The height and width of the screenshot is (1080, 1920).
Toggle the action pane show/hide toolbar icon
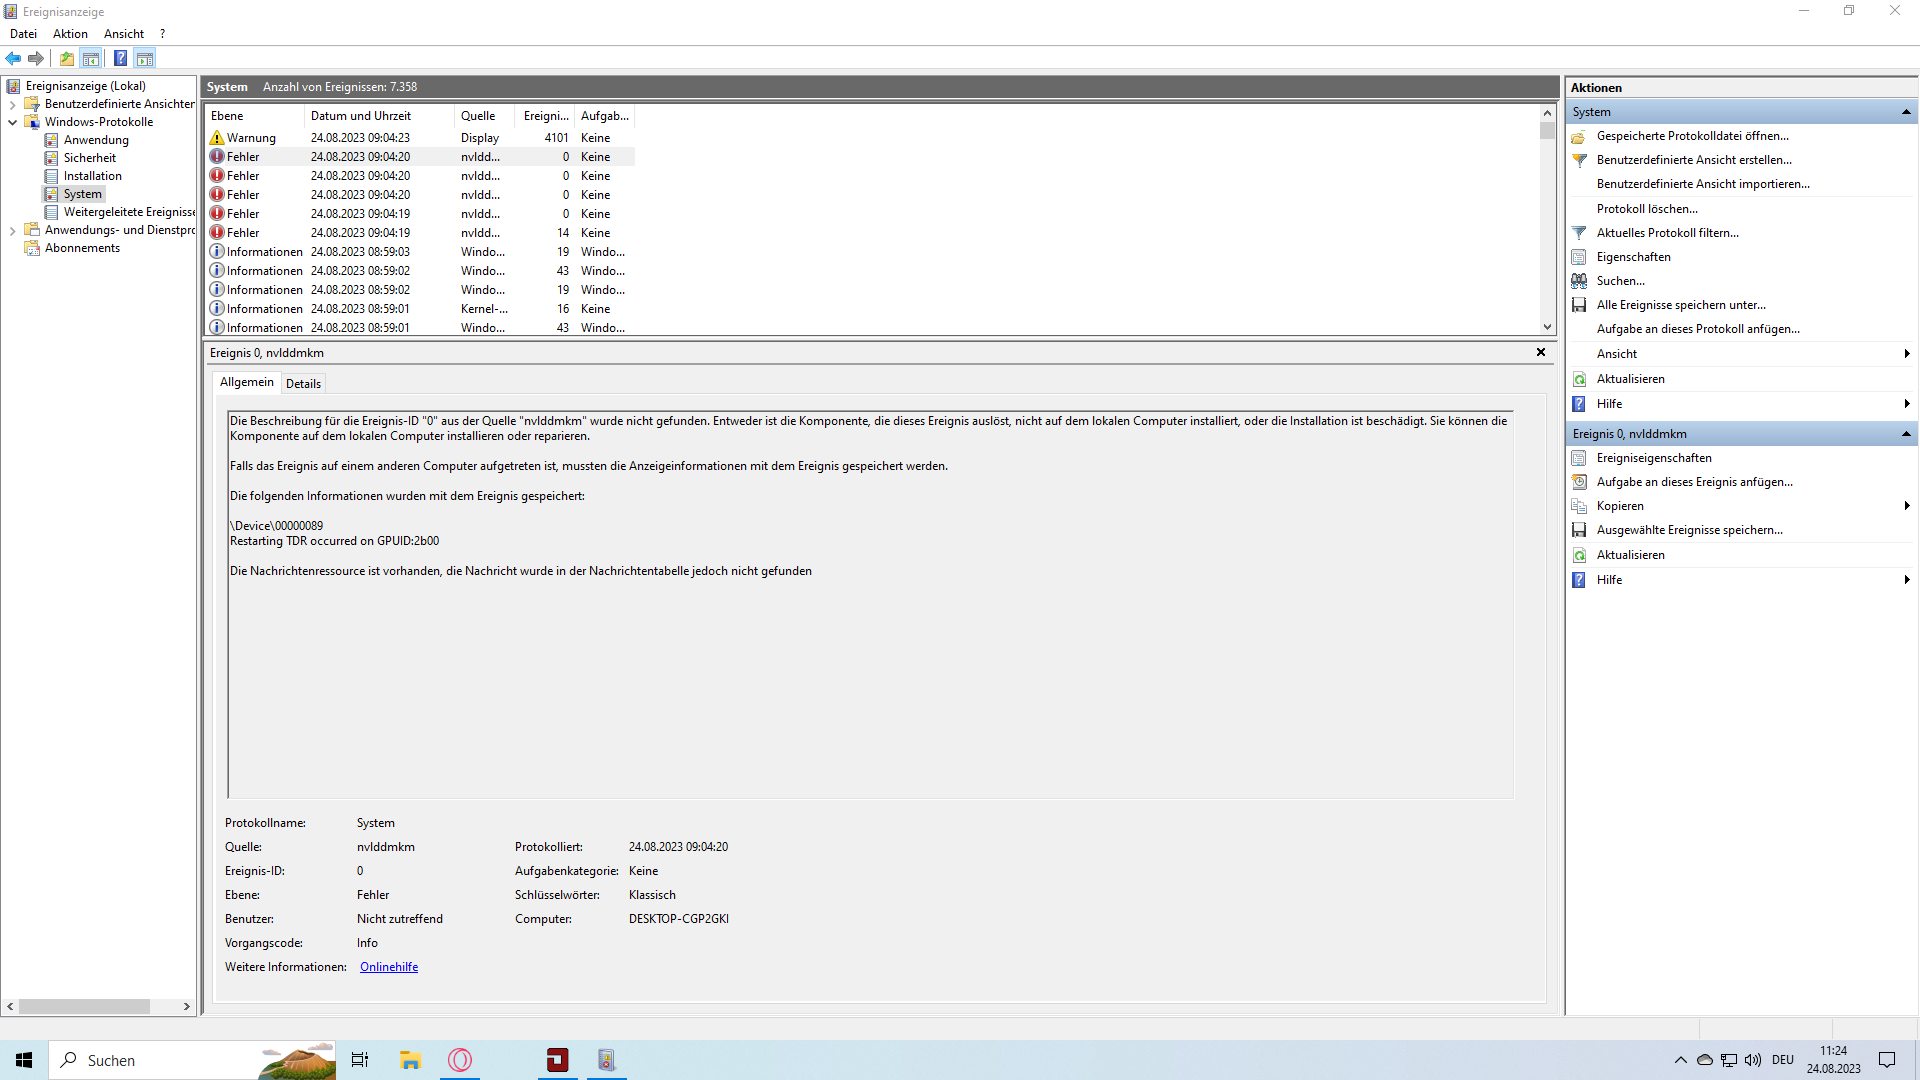click(x=145, y=58)
